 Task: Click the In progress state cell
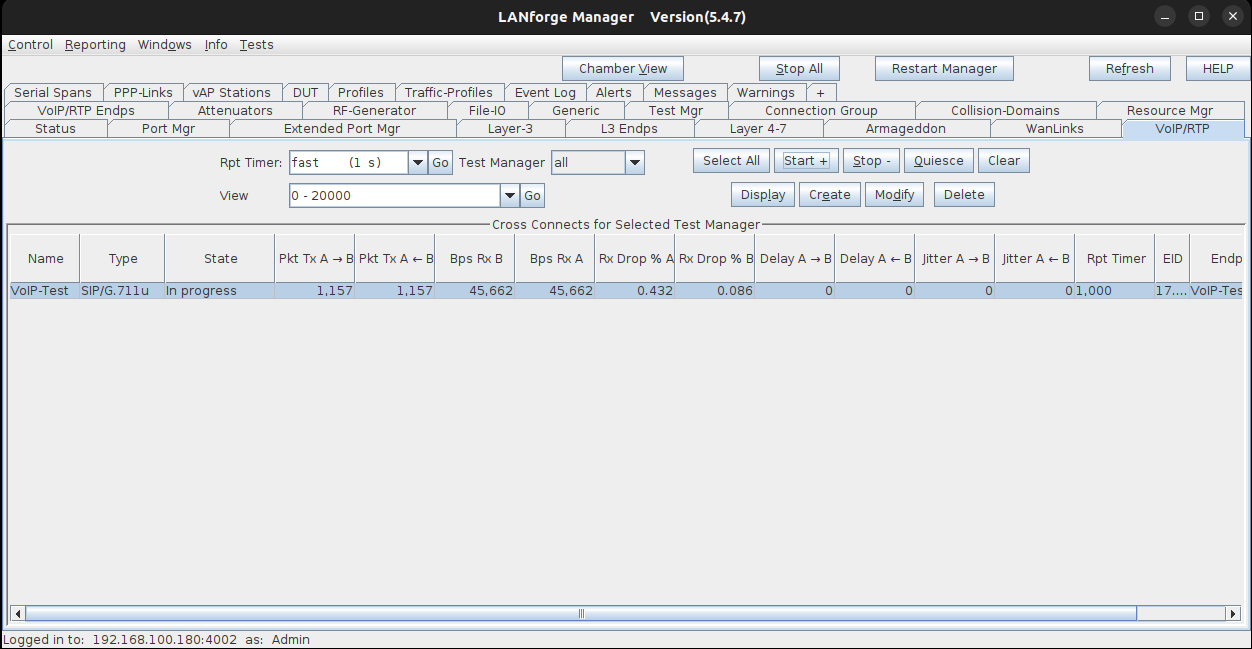point(220,291)
